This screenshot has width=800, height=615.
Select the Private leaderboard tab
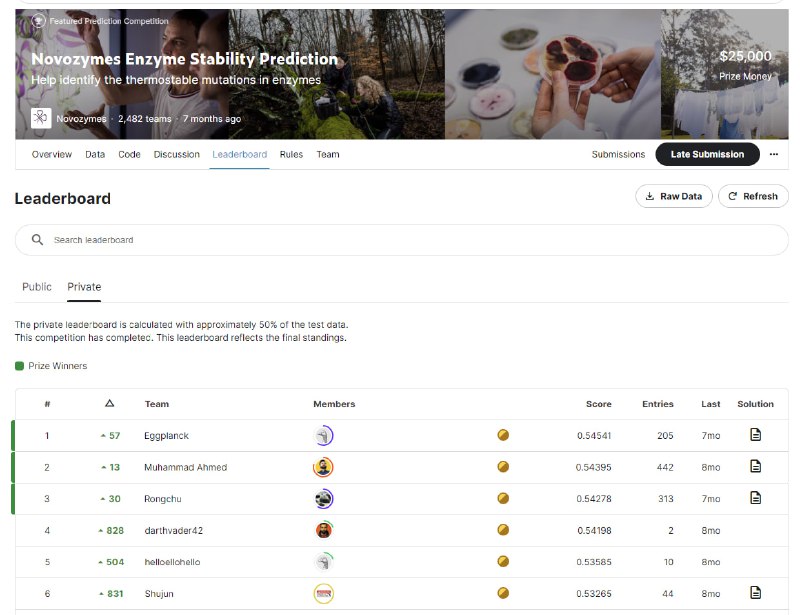(84, 287)
